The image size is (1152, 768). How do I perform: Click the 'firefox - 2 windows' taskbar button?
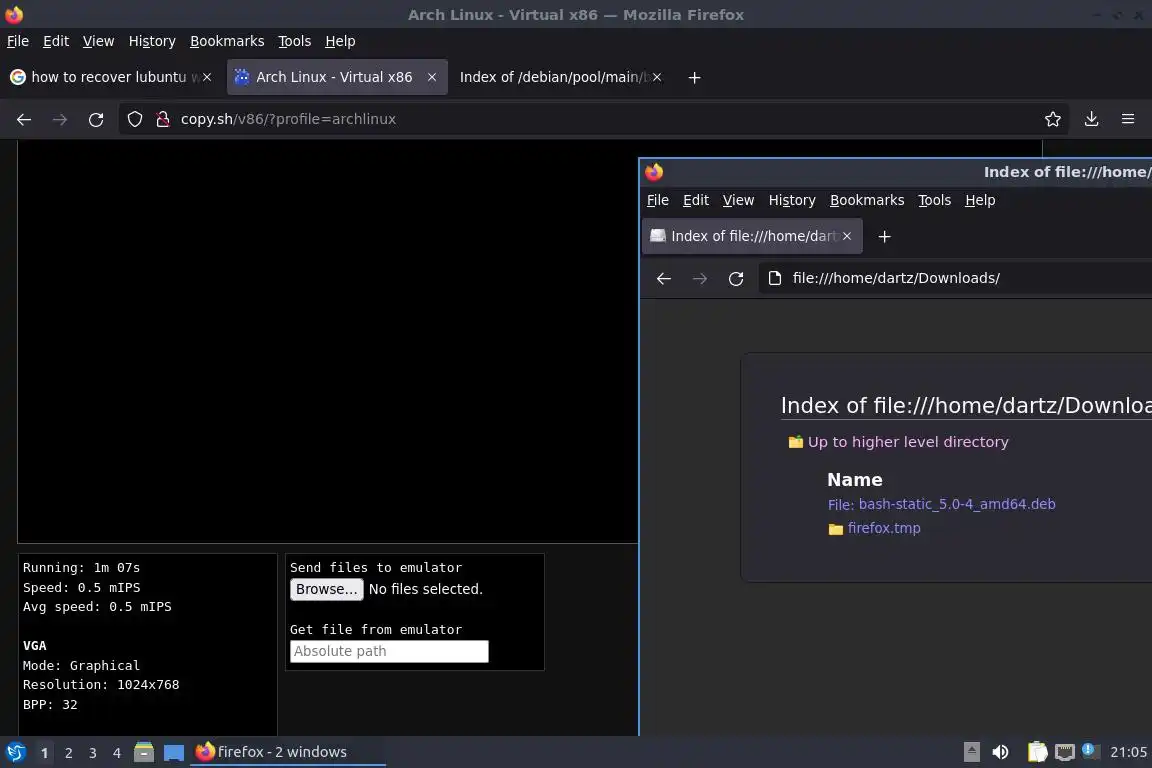[x=288, y=752]
